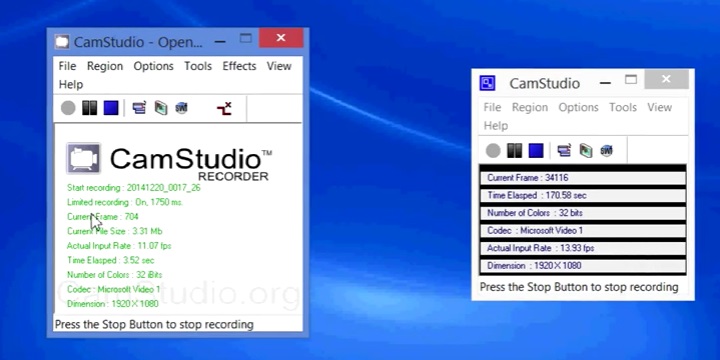The width and height of the screenshot is (720, 360).
Task: Close the right CamStudio window
Action: point(666,79)
